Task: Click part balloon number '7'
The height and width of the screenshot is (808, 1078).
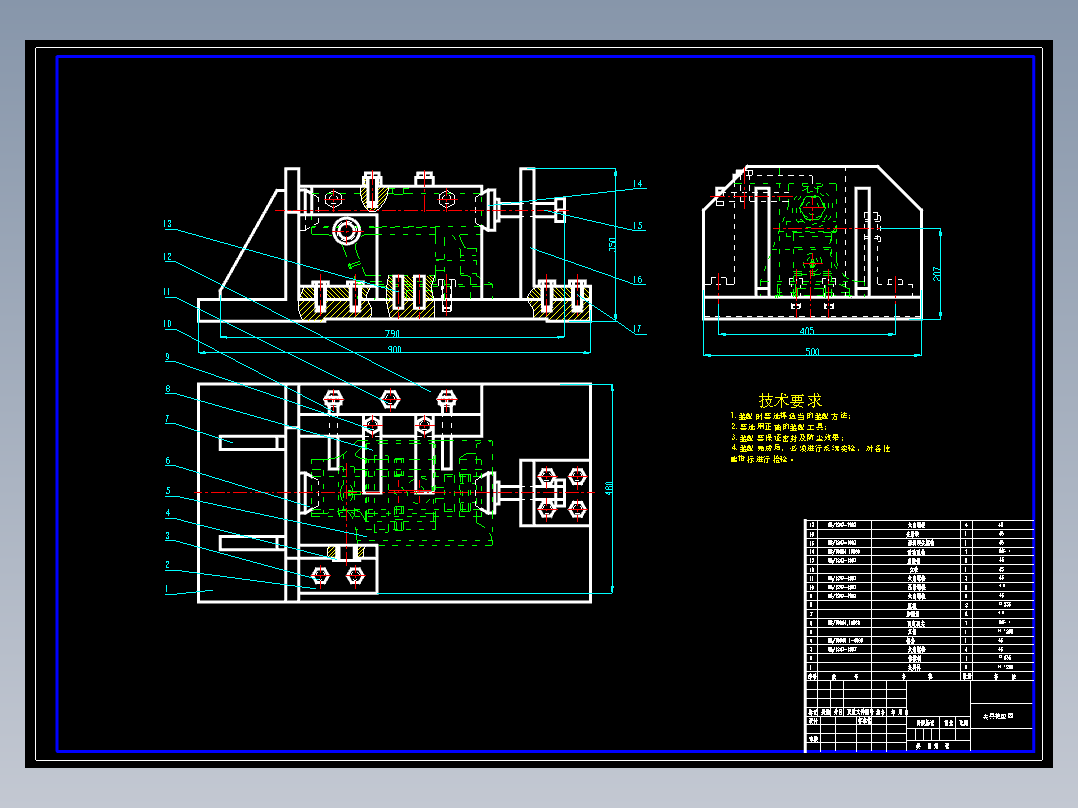Action: point(167,418)
